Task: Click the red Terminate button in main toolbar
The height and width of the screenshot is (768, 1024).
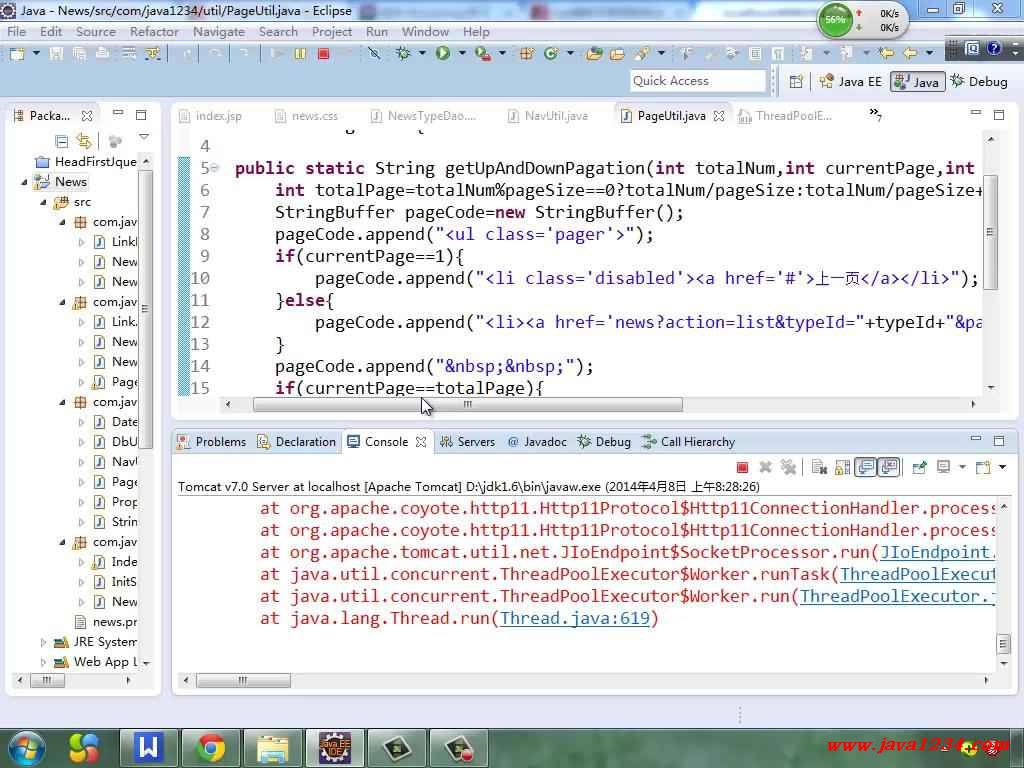Action: 323,54
